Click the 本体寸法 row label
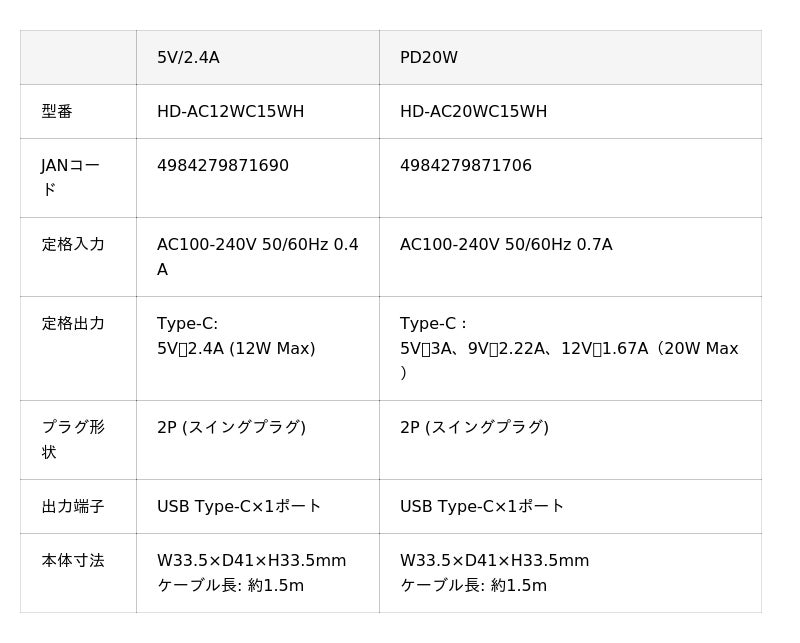Screen dimensions: 800x643 pos(73,561)
